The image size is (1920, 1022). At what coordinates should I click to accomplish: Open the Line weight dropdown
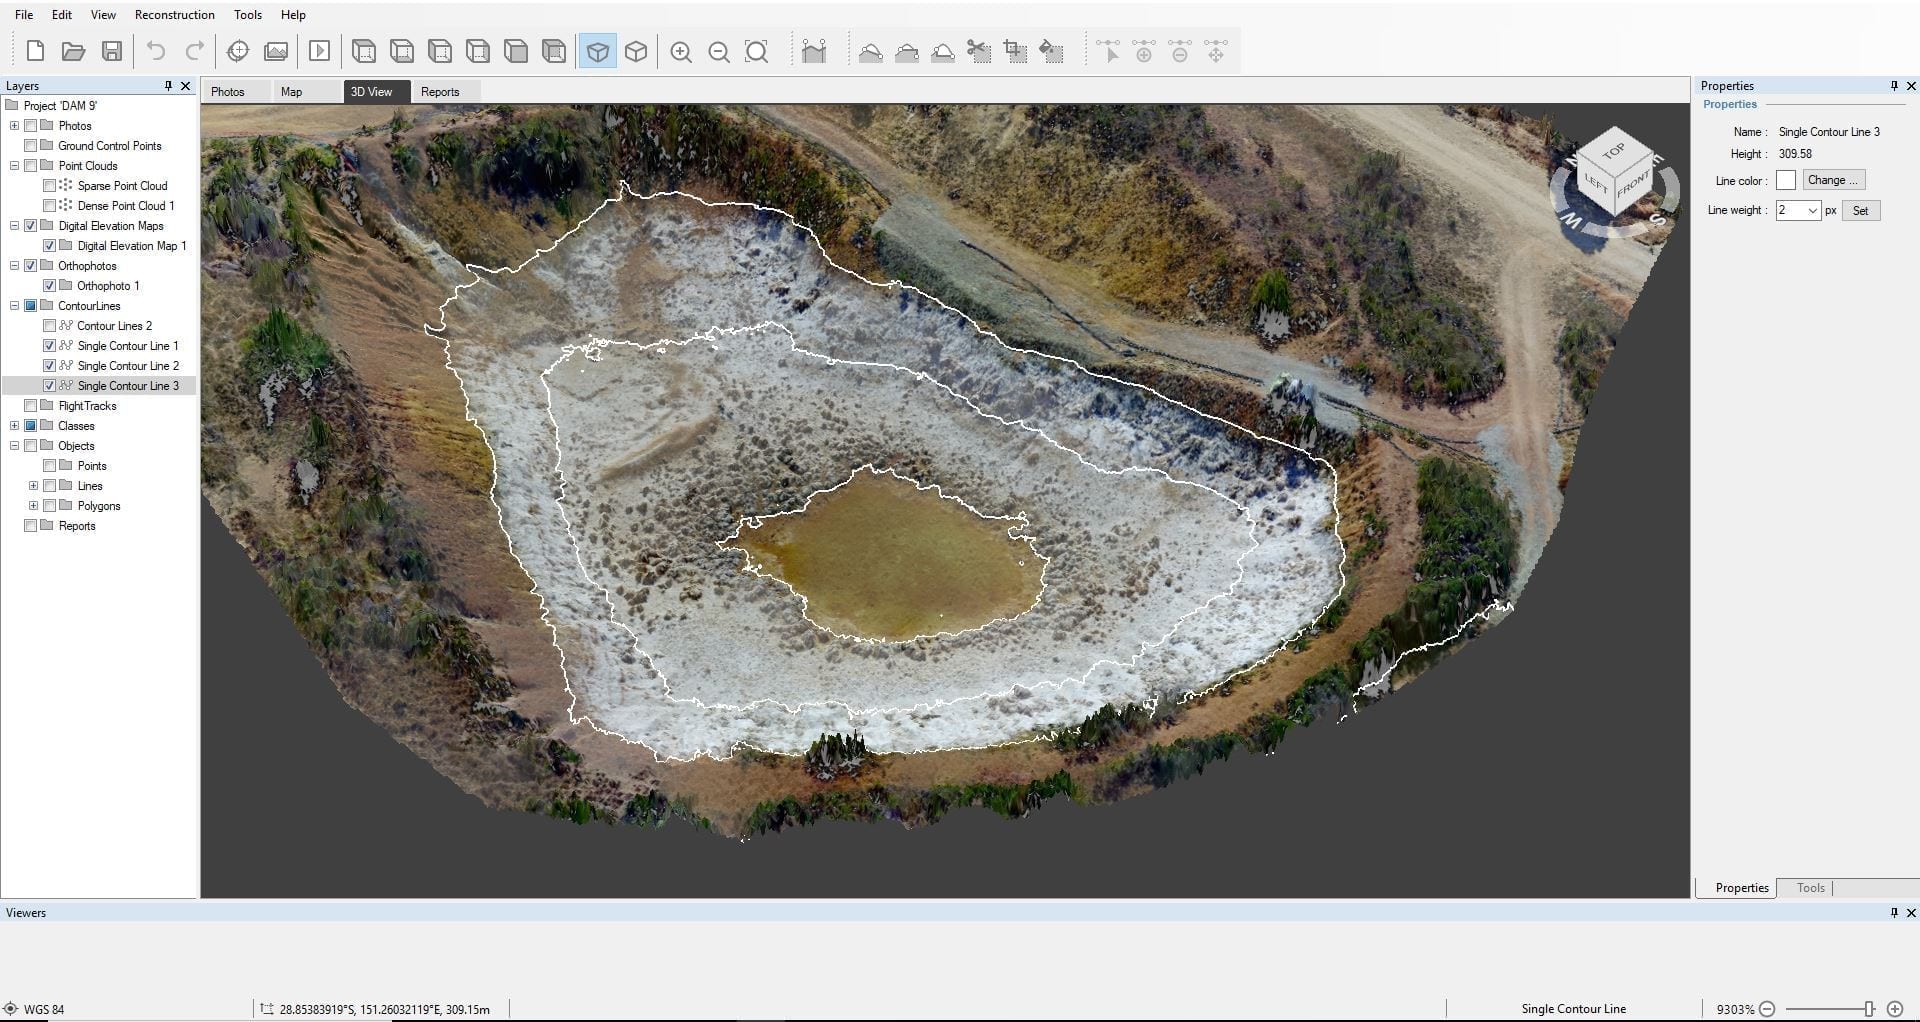pos(1812,211)
